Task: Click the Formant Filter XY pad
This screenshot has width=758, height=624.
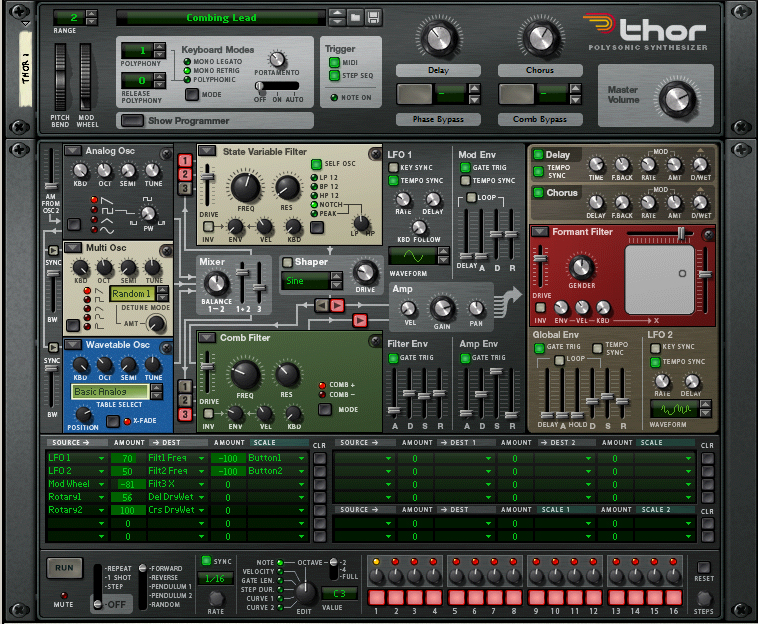Action: (x=659, y=280)
